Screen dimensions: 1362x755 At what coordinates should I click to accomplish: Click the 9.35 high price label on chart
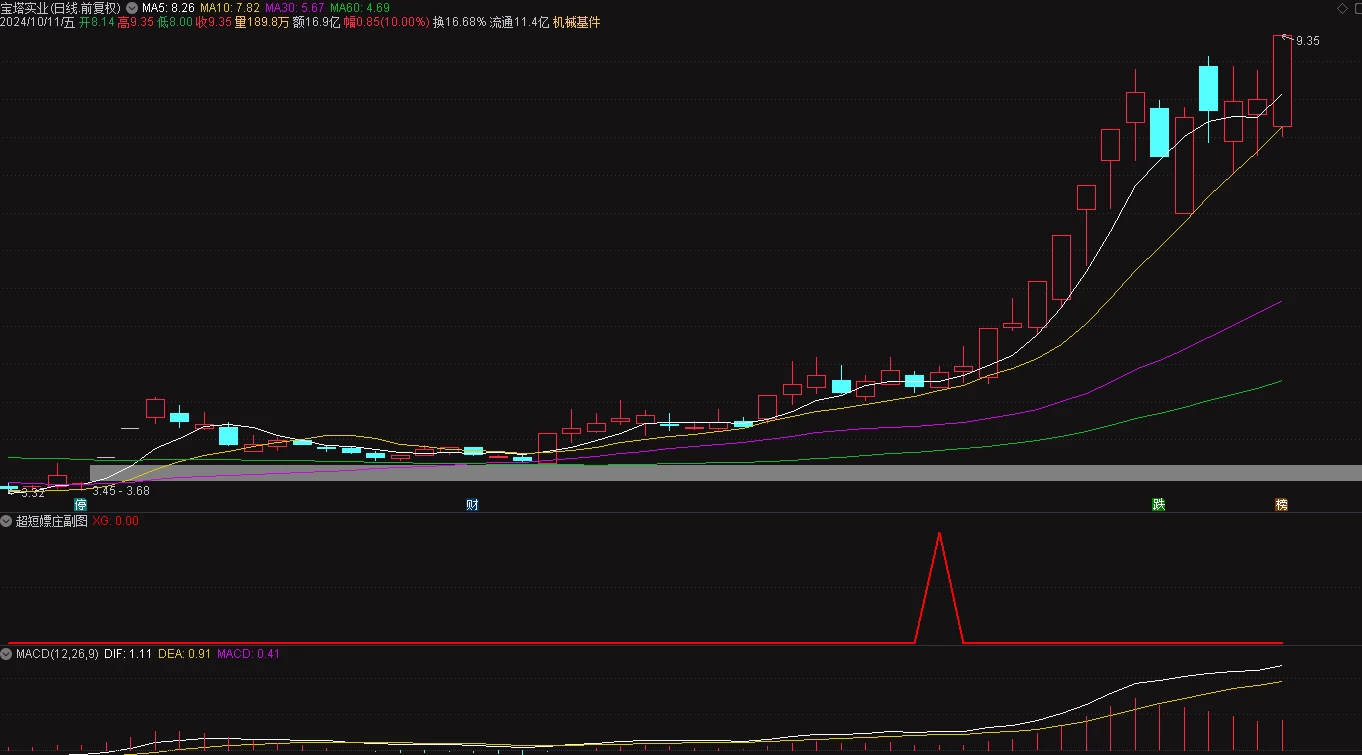pyautogui.click(x=1307, y=41)
